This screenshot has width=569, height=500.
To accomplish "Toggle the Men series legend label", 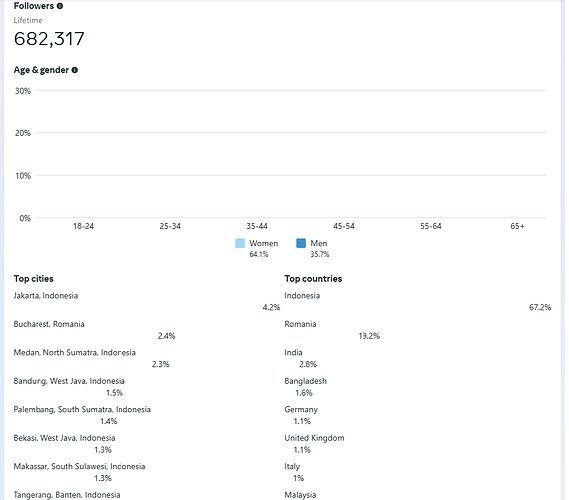I will 319,243.
